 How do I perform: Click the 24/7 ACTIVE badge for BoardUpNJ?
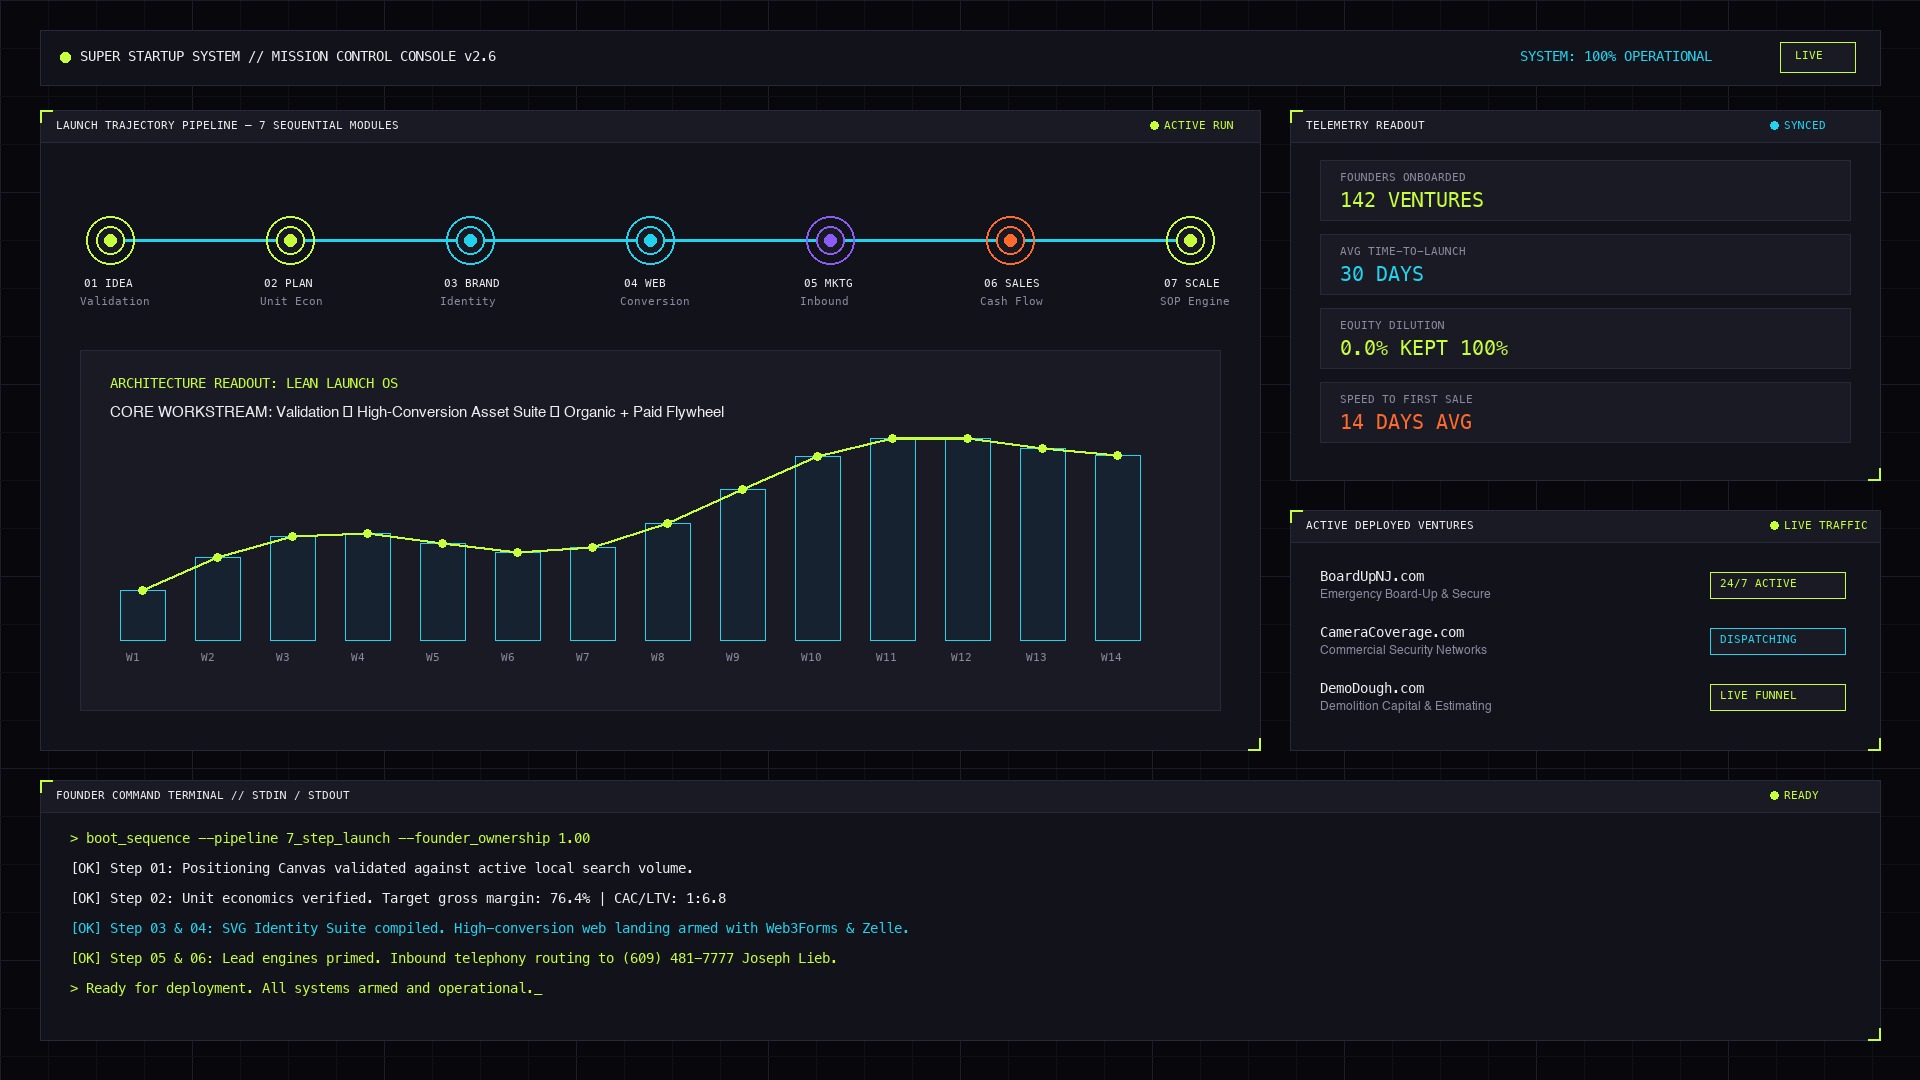1777,585
